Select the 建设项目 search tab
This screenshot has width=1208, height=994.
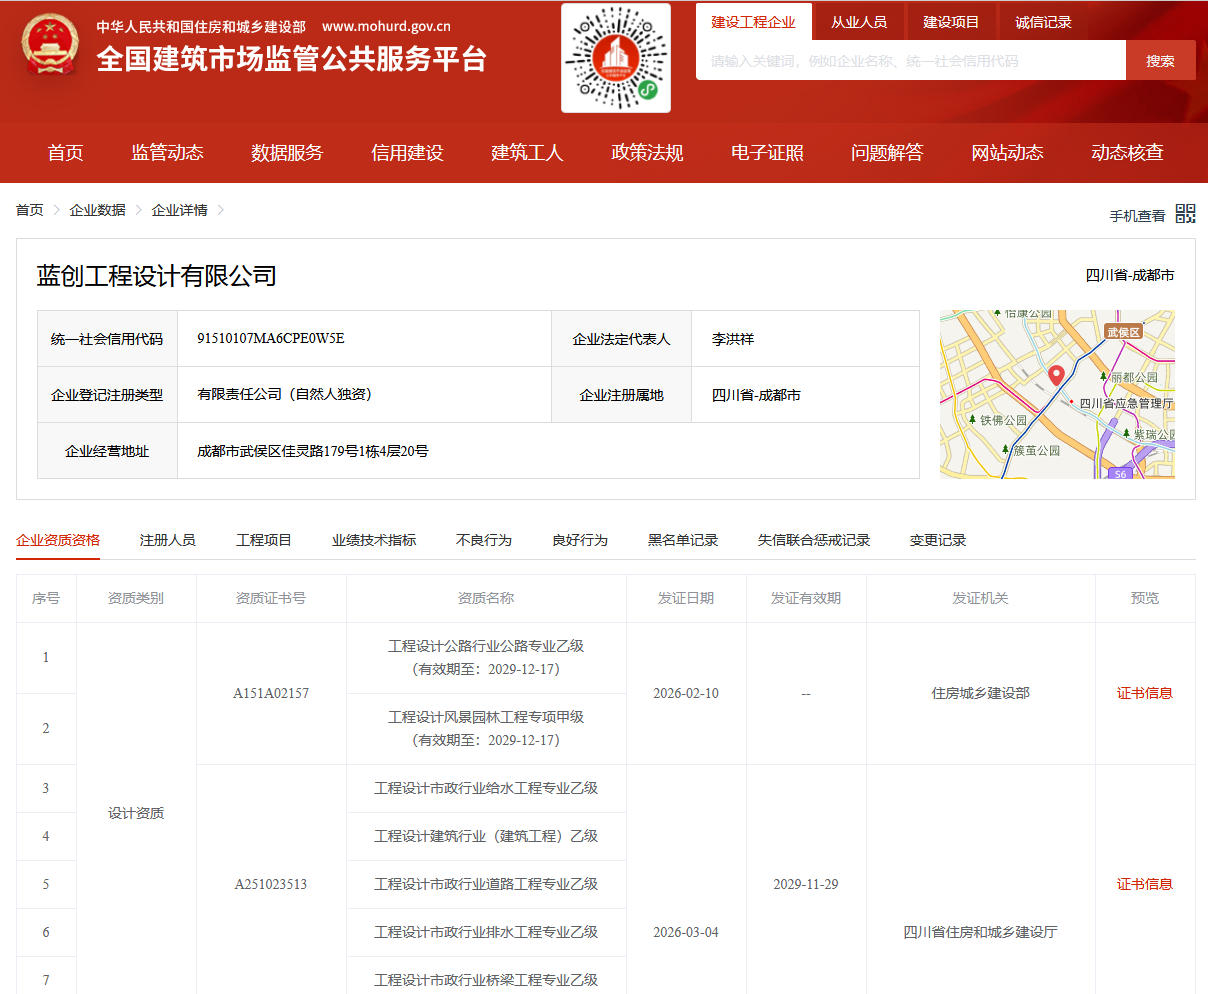[x=951, y=22]
